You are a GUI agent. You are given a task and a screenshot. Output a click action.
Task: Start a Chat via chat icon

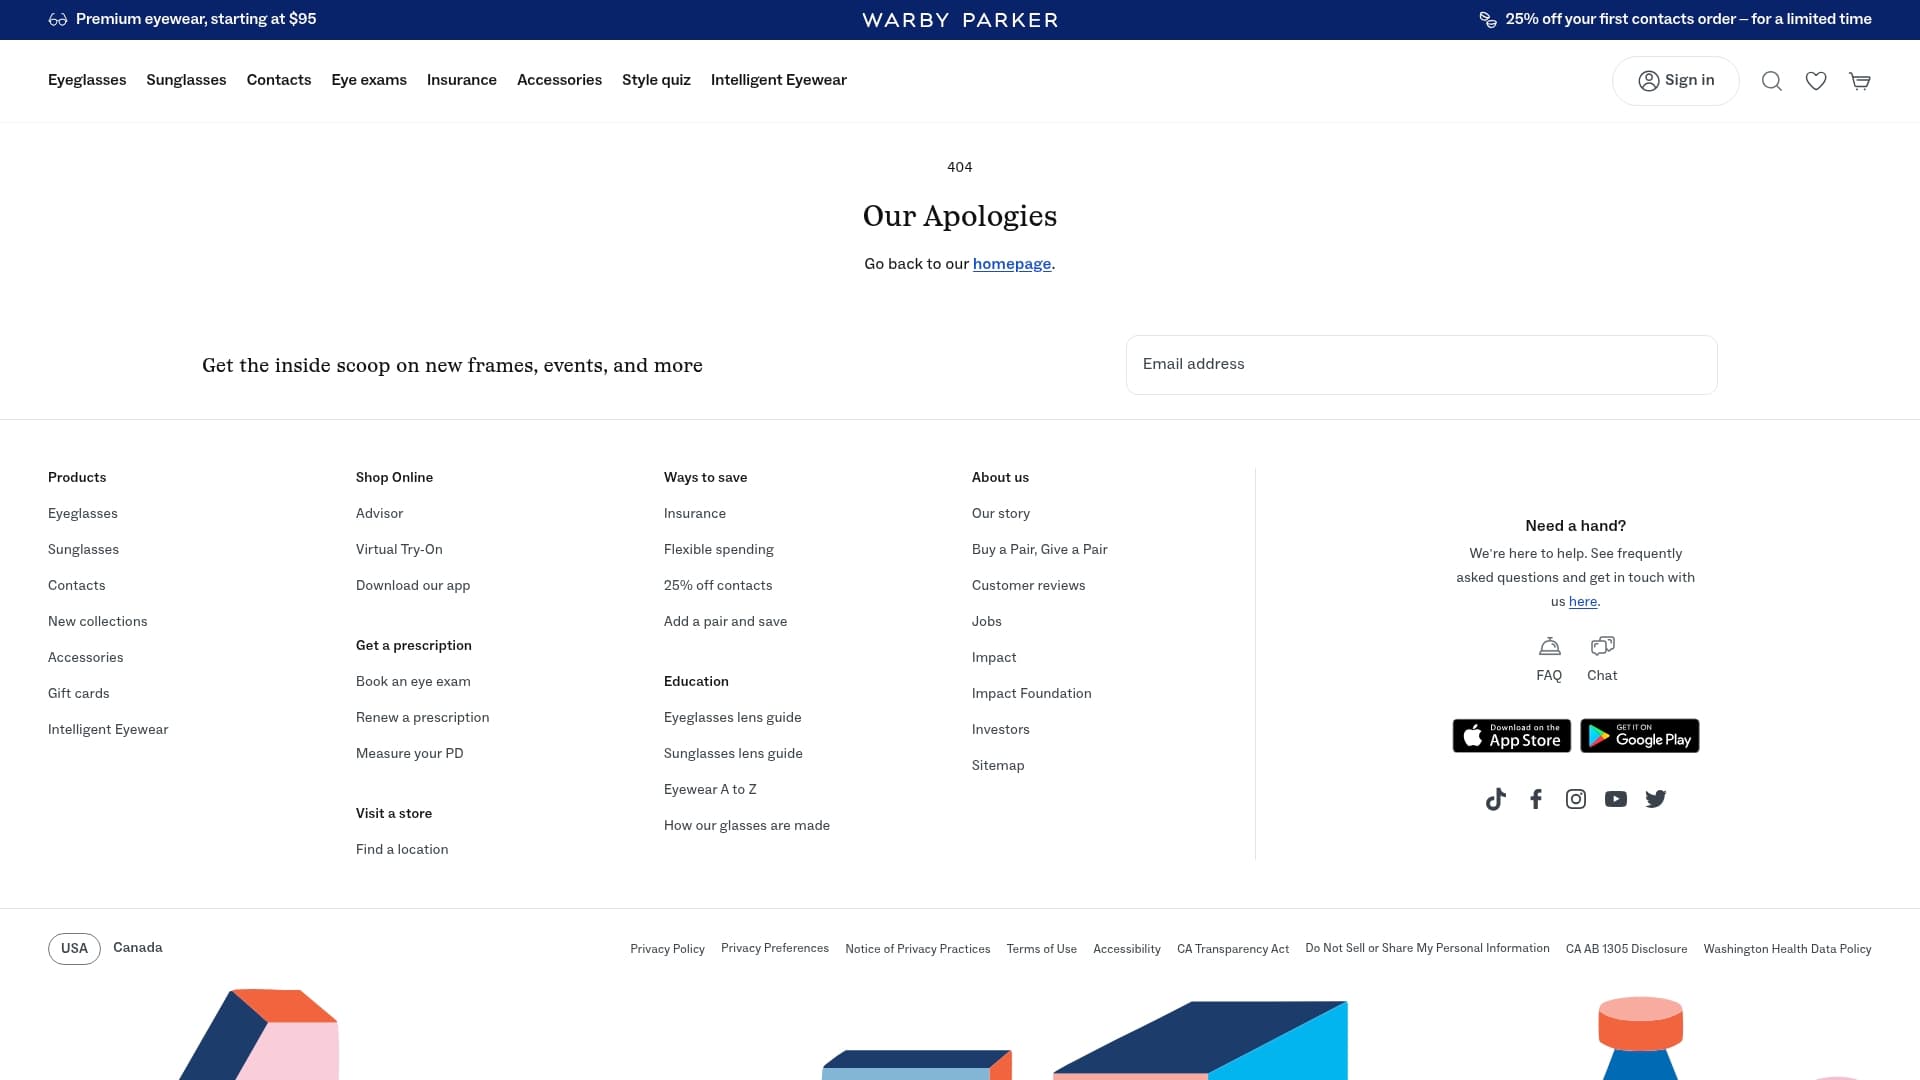click(x=1602, y=646)
